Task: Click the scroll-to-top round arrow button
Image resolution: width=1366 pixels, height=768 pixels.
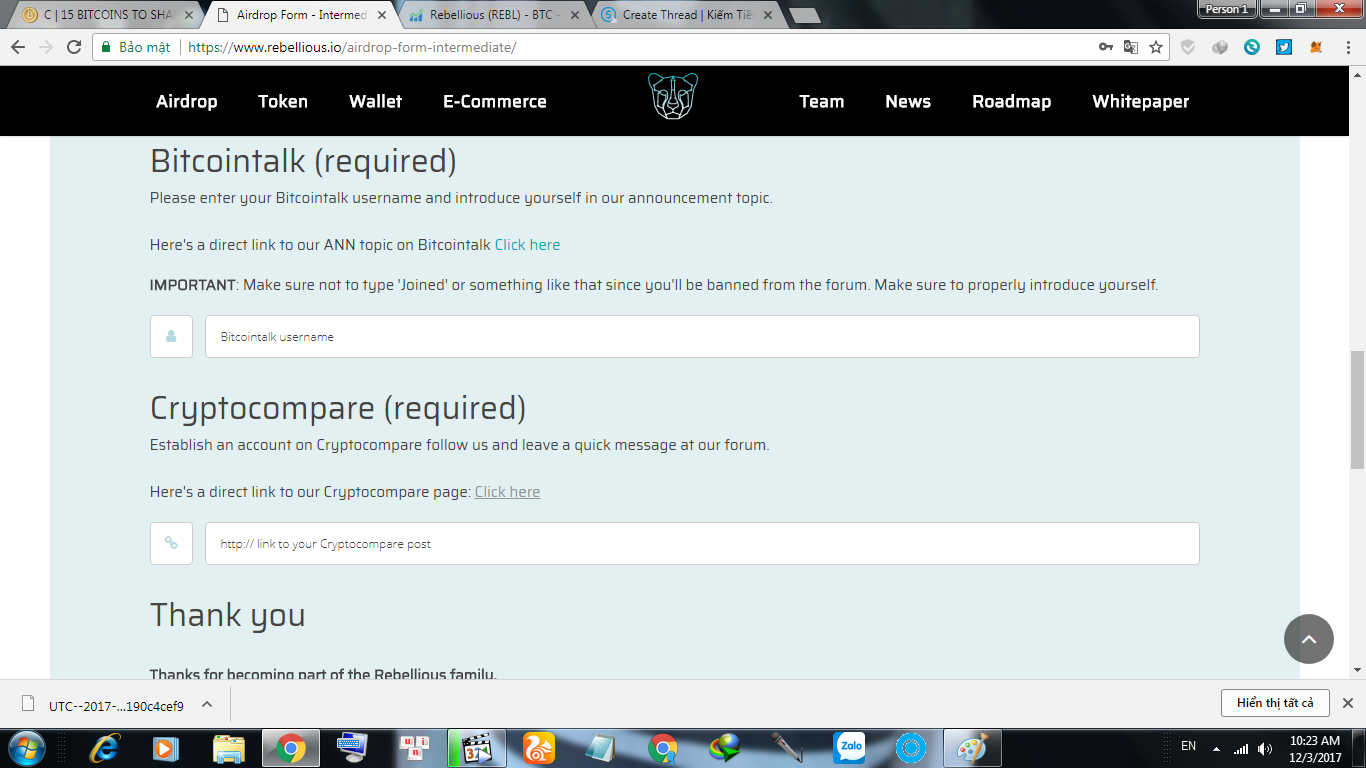Action: (x=1309, y=639)
